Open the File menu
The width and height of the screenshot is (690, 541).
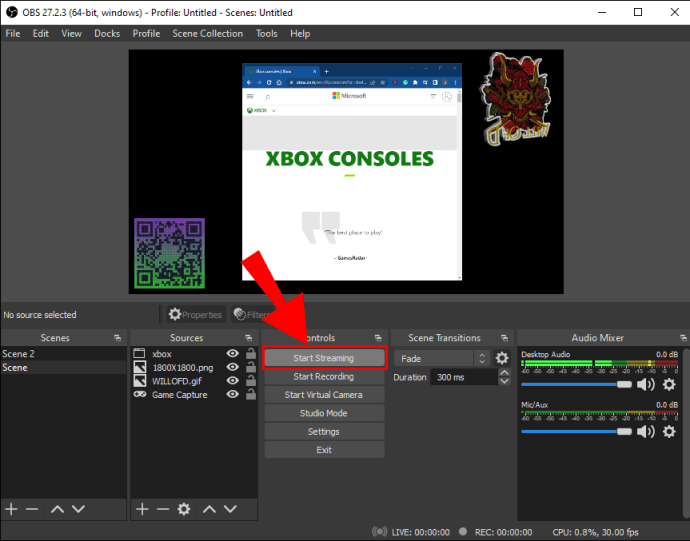pyautogui.click(x=13, y=33)
